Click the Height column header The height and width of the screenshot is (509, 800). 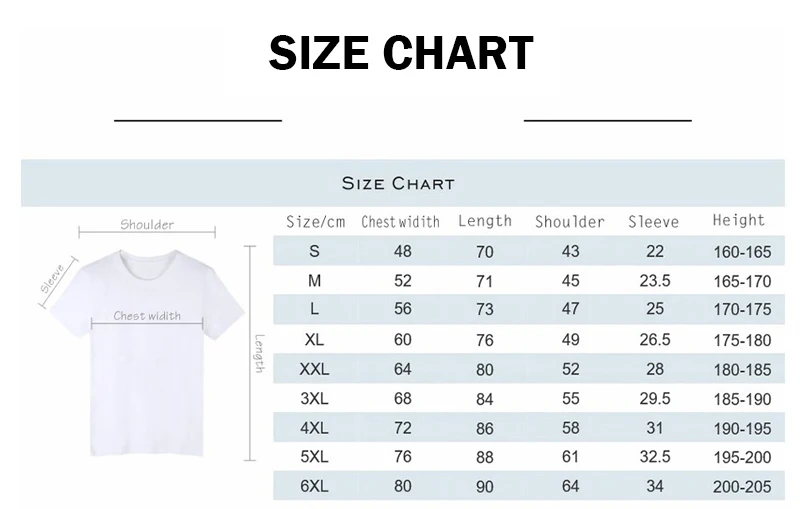pos(739,220)
